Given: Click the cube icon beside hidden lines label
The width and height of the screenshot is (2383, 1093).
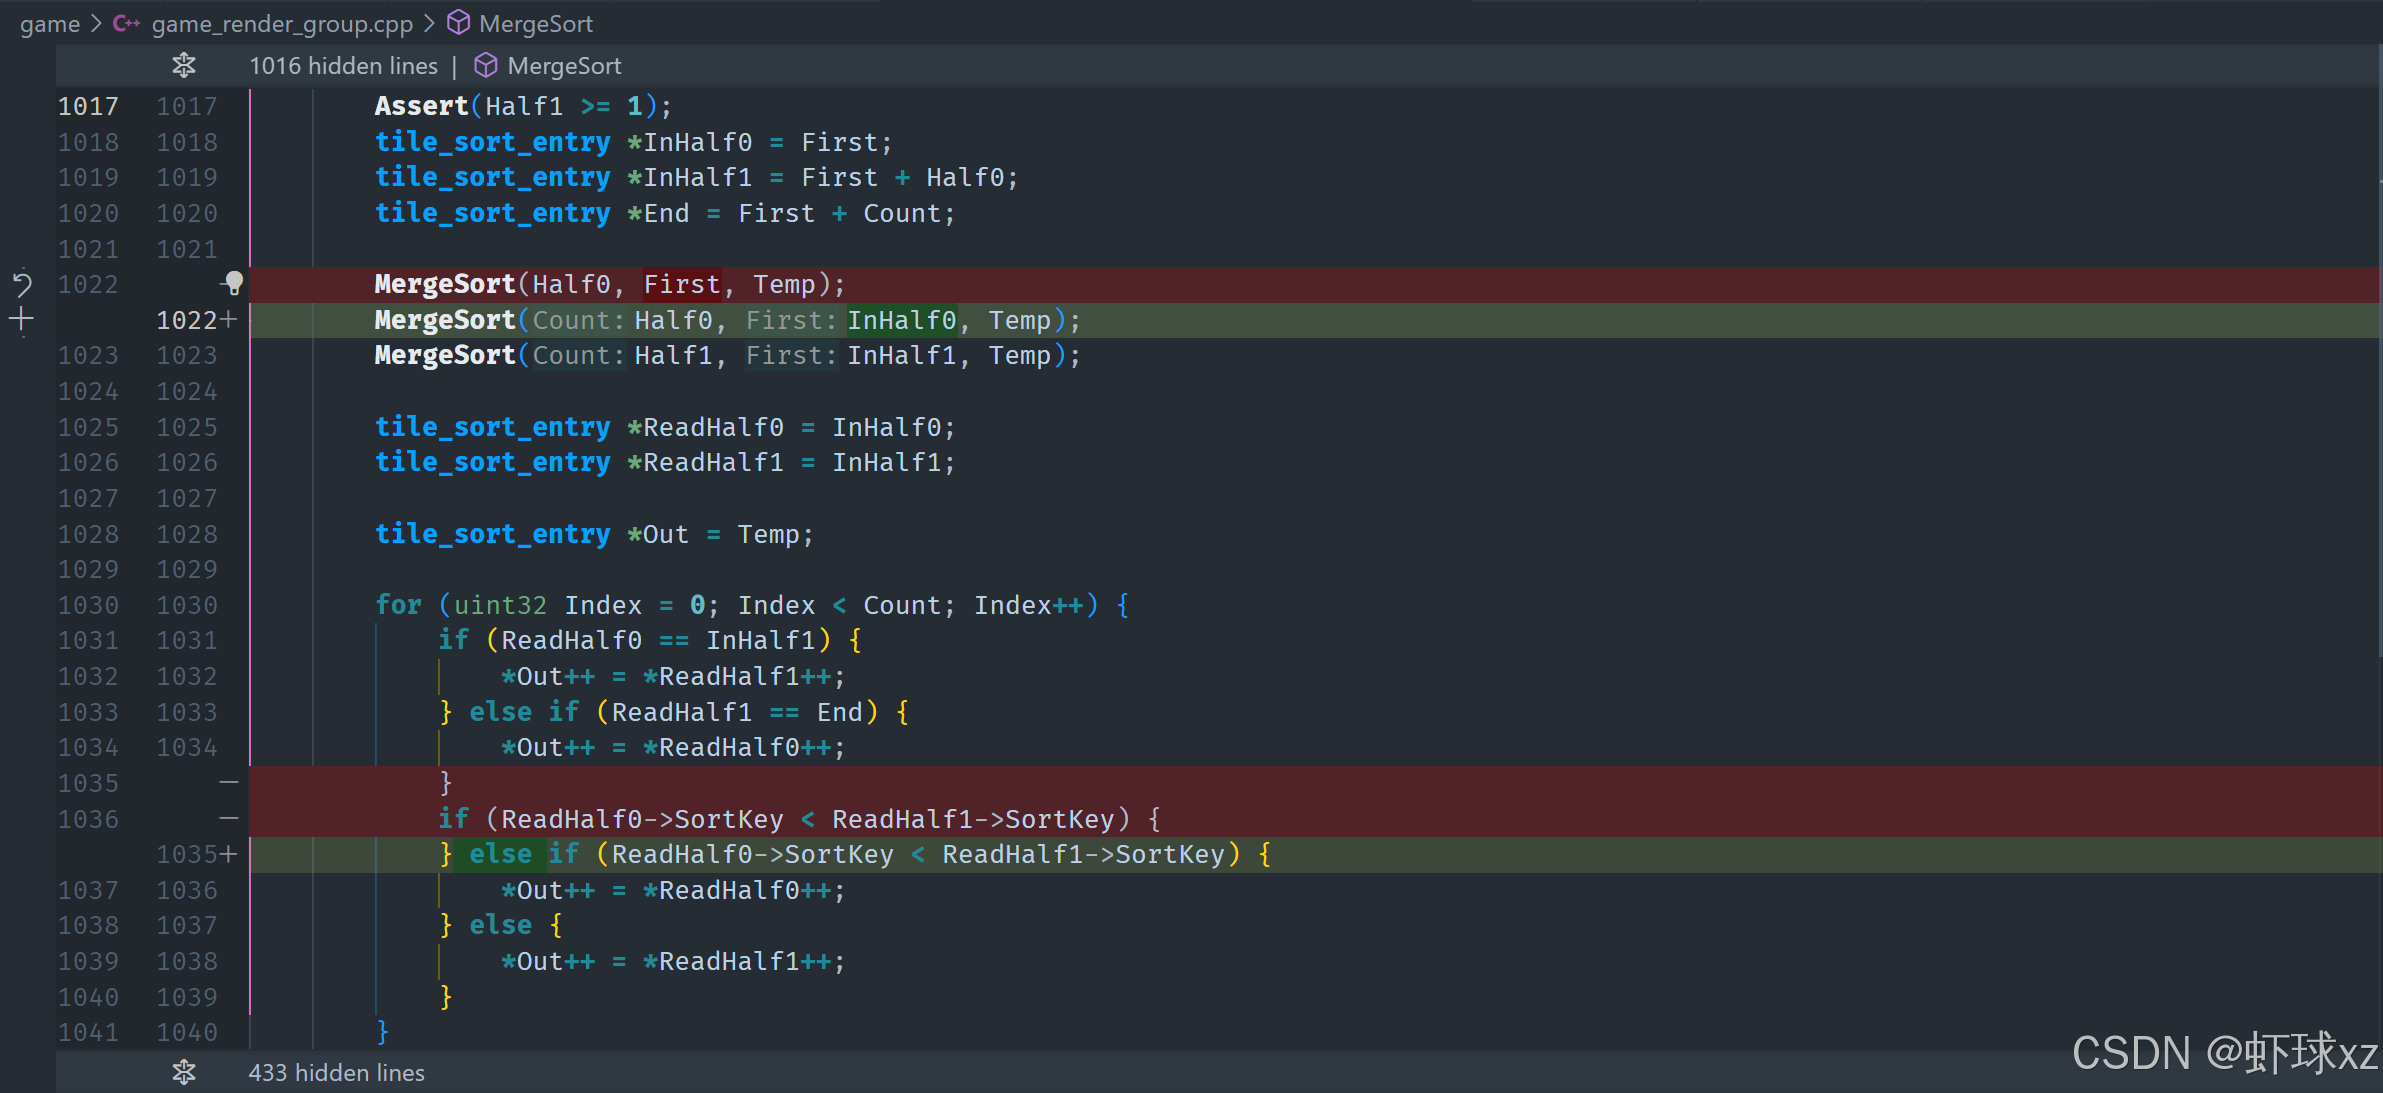Looking at the screenshot, I should pos(485,66).
